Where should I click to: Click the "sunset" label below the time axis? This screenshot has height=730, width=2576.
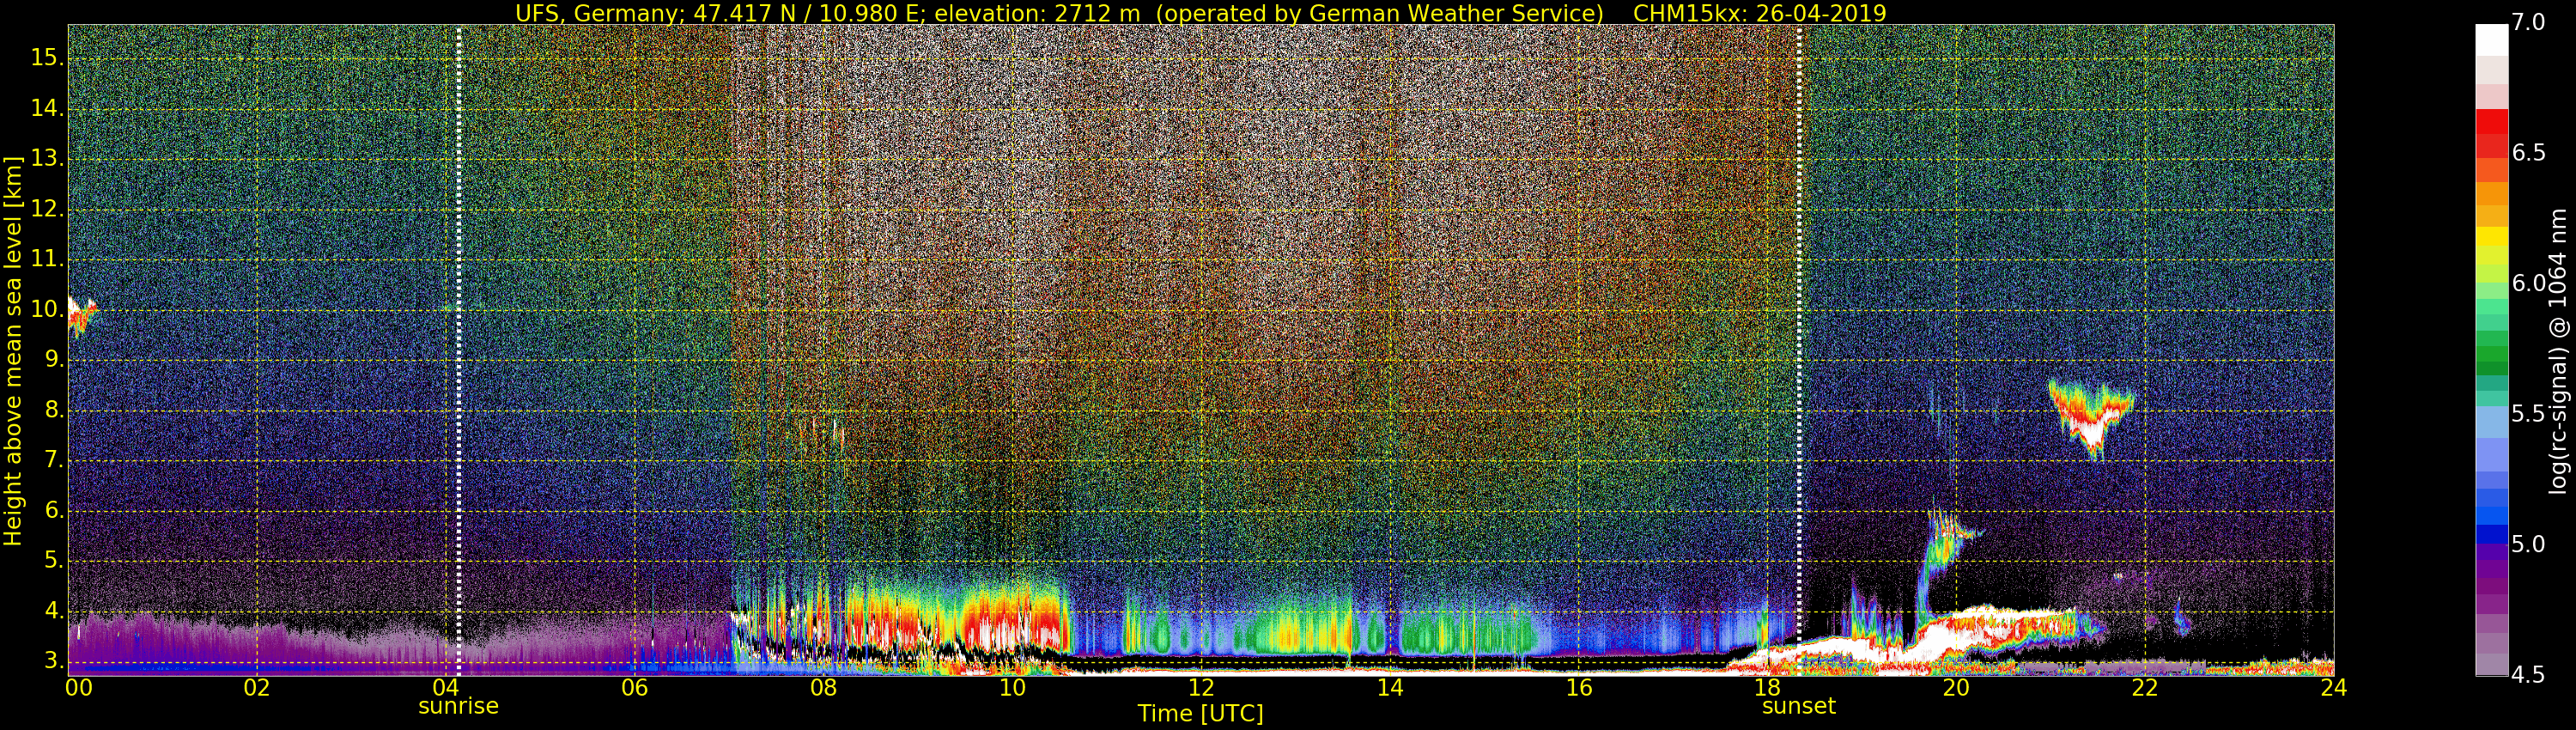pos(1799,706)
